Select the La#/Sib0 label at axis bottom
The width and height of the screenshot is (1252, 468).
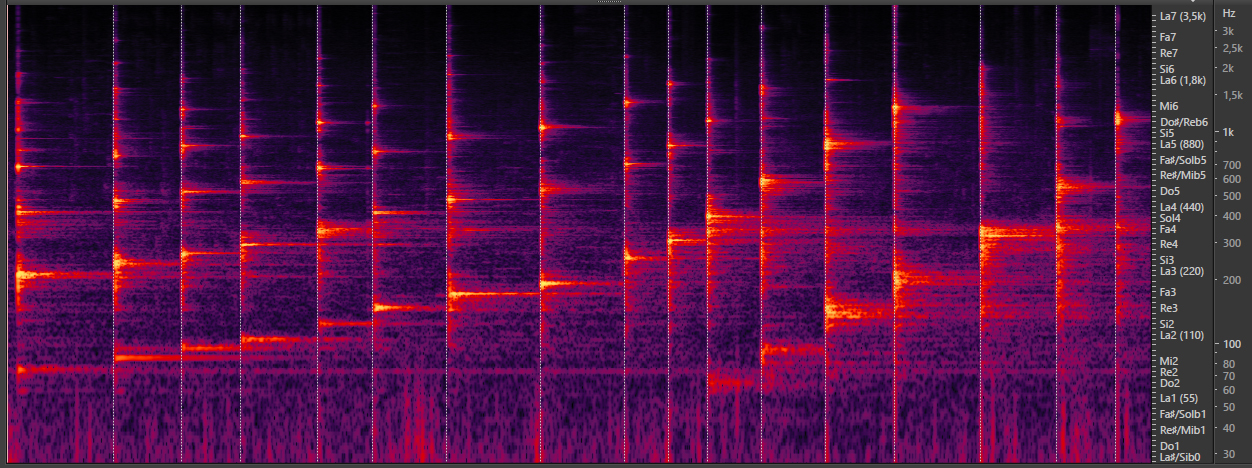1180,457
